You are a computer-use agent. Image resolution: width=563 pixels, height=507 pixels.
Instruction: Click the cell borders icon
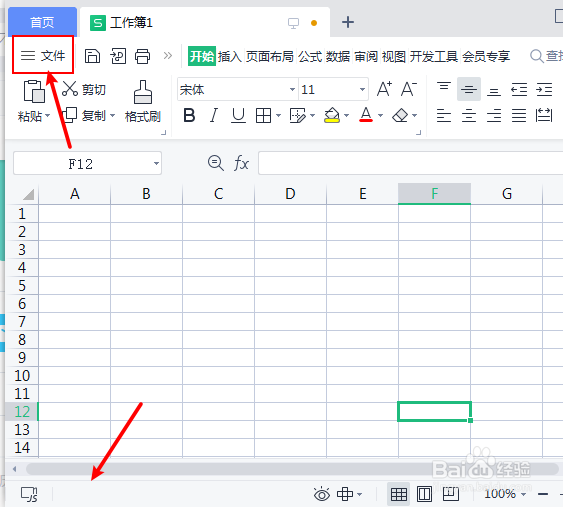coord(263,116)
